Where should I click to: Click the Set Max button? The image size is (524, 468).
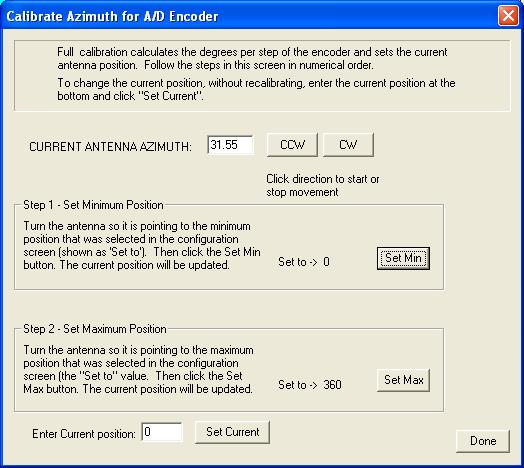click(x=403, y=380)
